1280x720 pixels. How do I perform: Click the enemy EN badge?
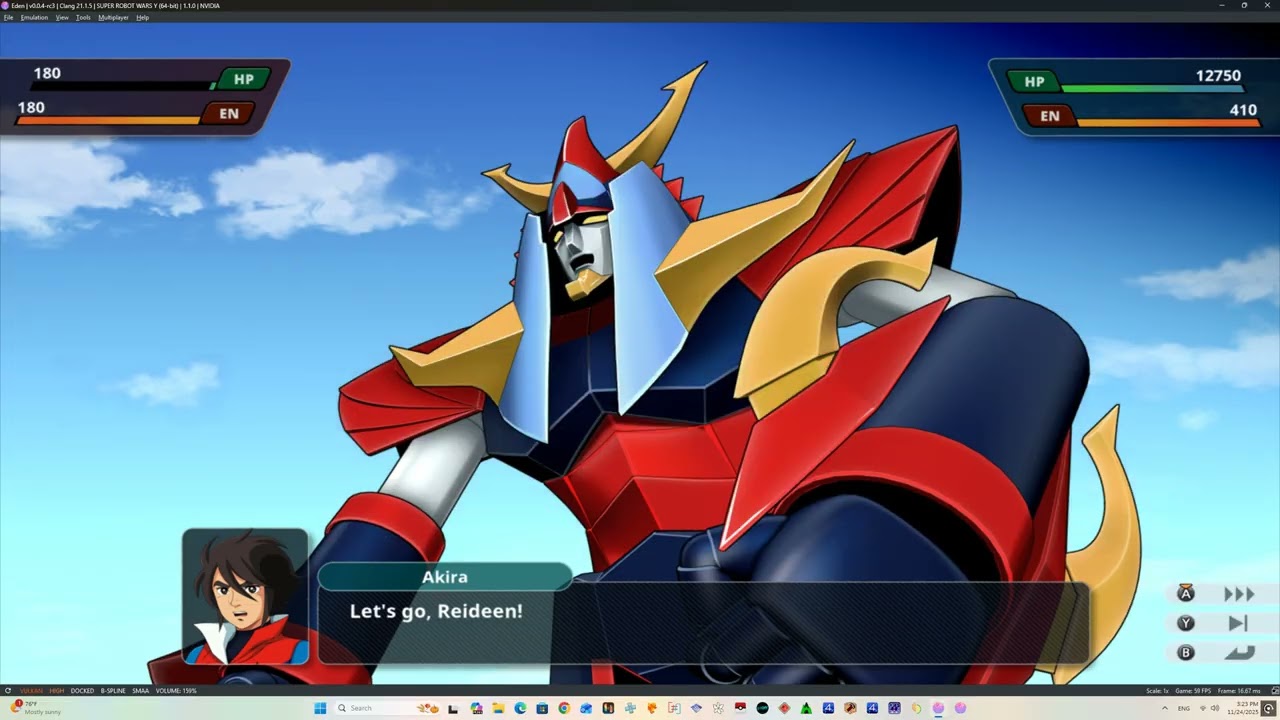coord(228,114)
